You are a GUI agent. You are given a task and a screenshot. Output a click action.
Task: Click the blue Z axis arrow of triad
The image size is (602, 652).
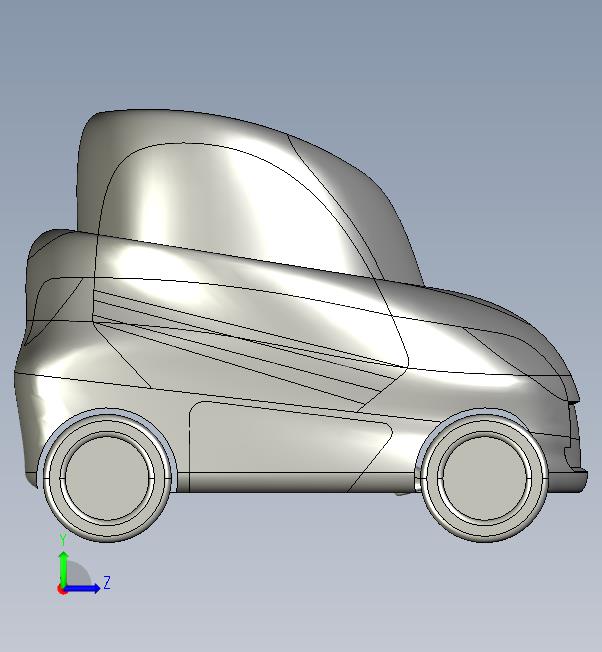(x=82, y=588)
